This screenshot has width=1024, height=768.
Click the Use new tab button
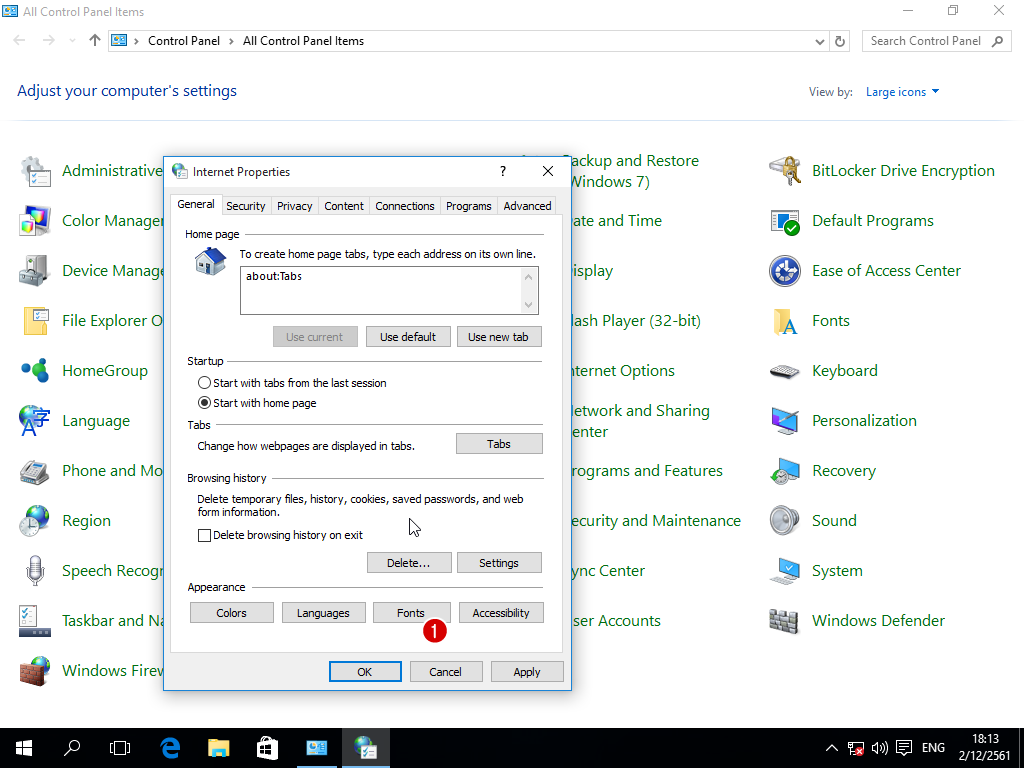pyautogui.click(x=499, y=337)
